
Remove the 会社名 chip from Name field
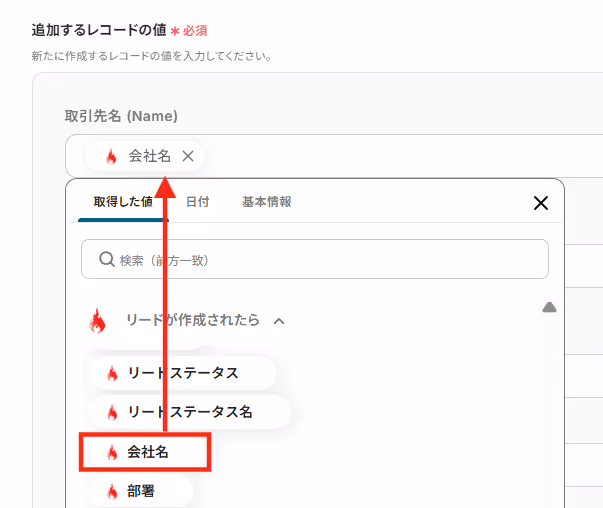(188, 156)
